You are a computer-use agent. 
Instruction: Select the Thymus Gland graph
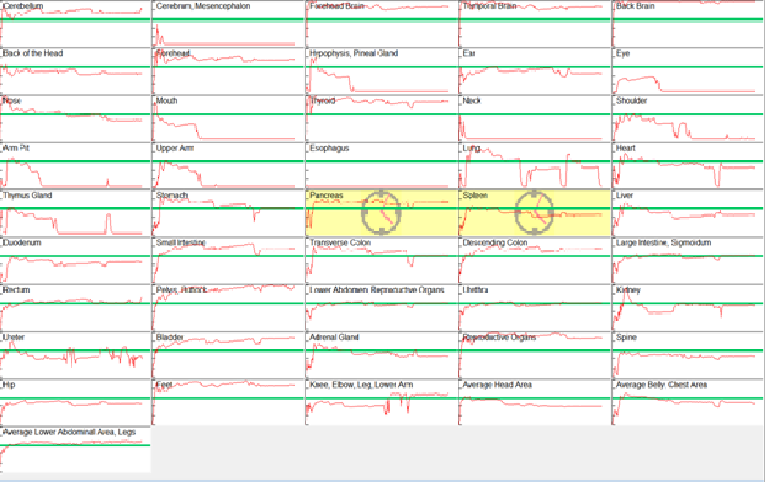coord(75,212)
